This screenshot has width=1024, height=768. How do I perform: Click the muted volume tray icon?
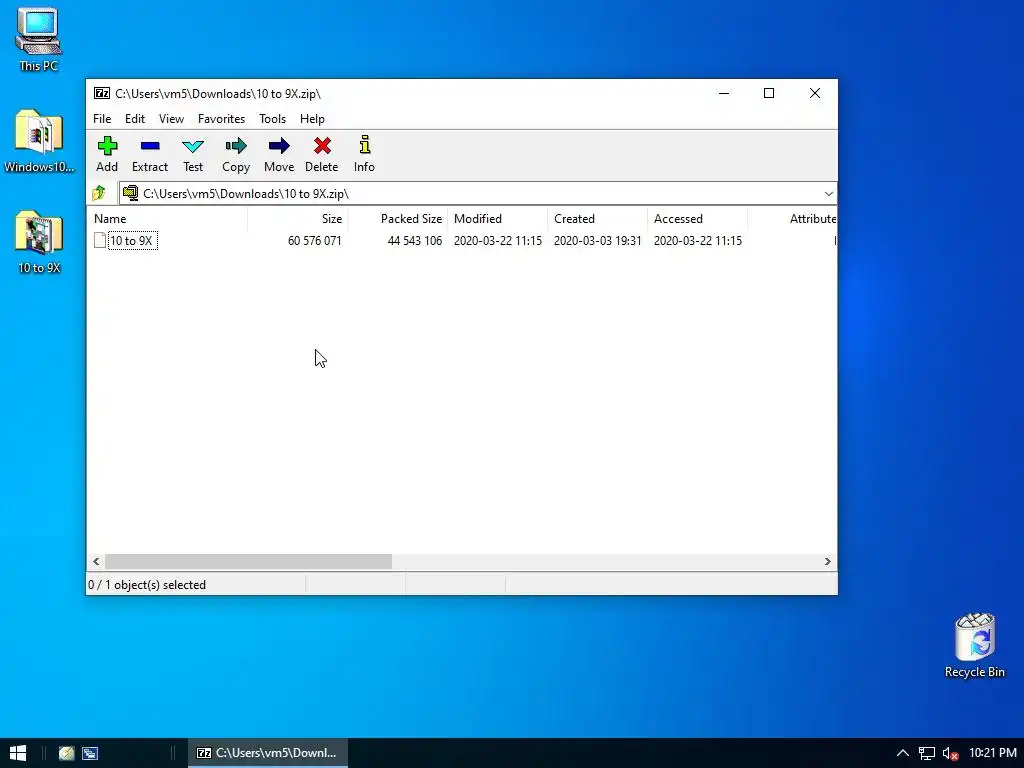[x=950, y=753]
